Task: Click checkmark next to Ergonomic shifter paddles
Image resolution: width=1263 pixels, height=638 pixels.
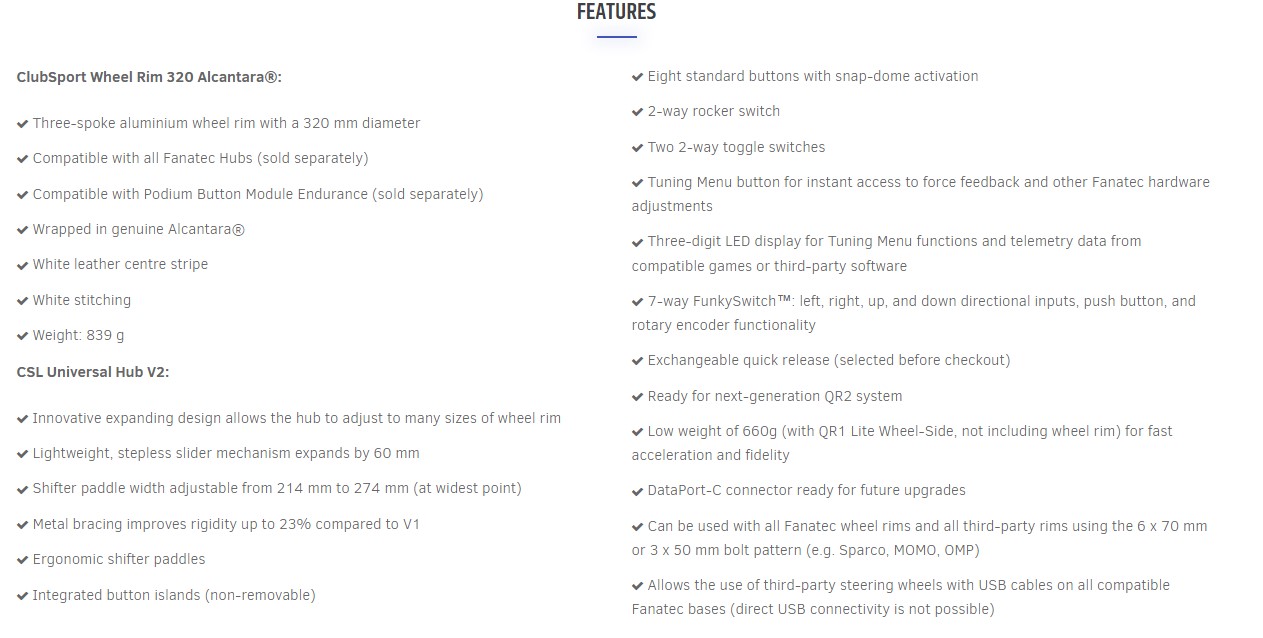Action: 23,560
